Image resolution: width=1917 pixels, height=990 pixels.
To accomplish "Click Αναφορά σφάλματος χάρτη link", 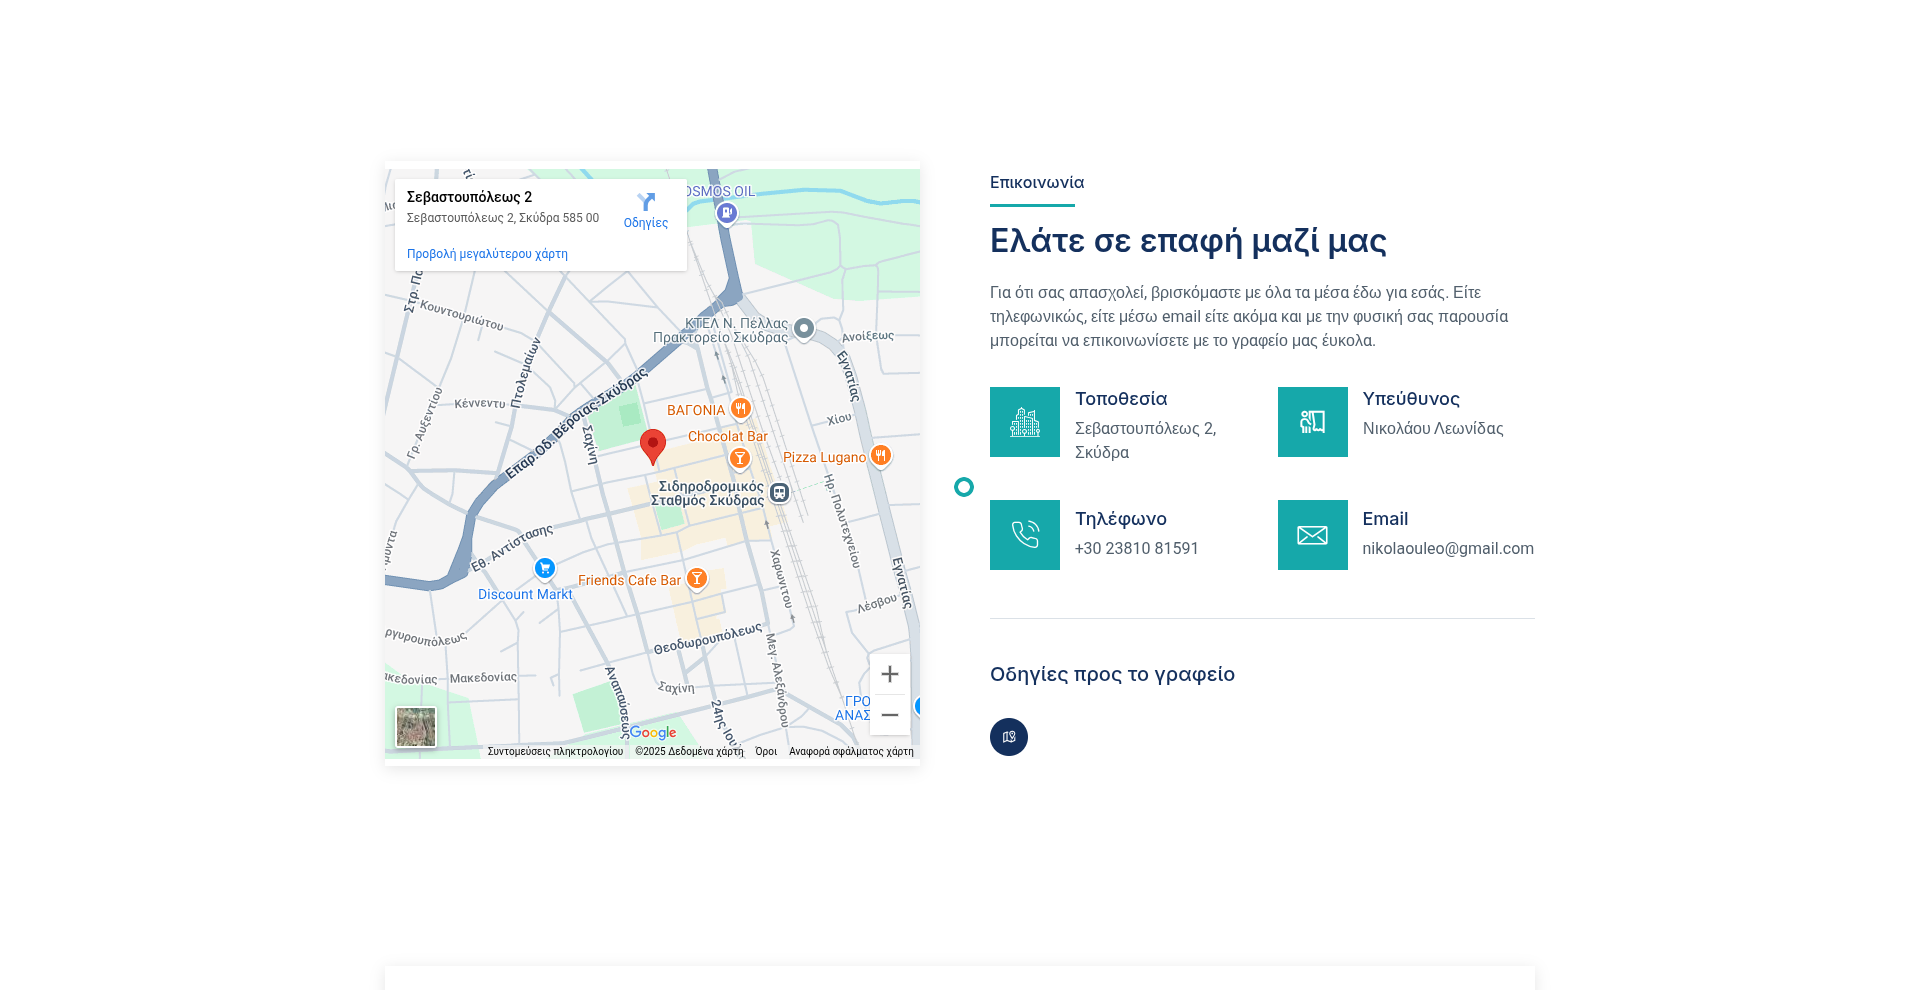I will click(x=851, y=752).
